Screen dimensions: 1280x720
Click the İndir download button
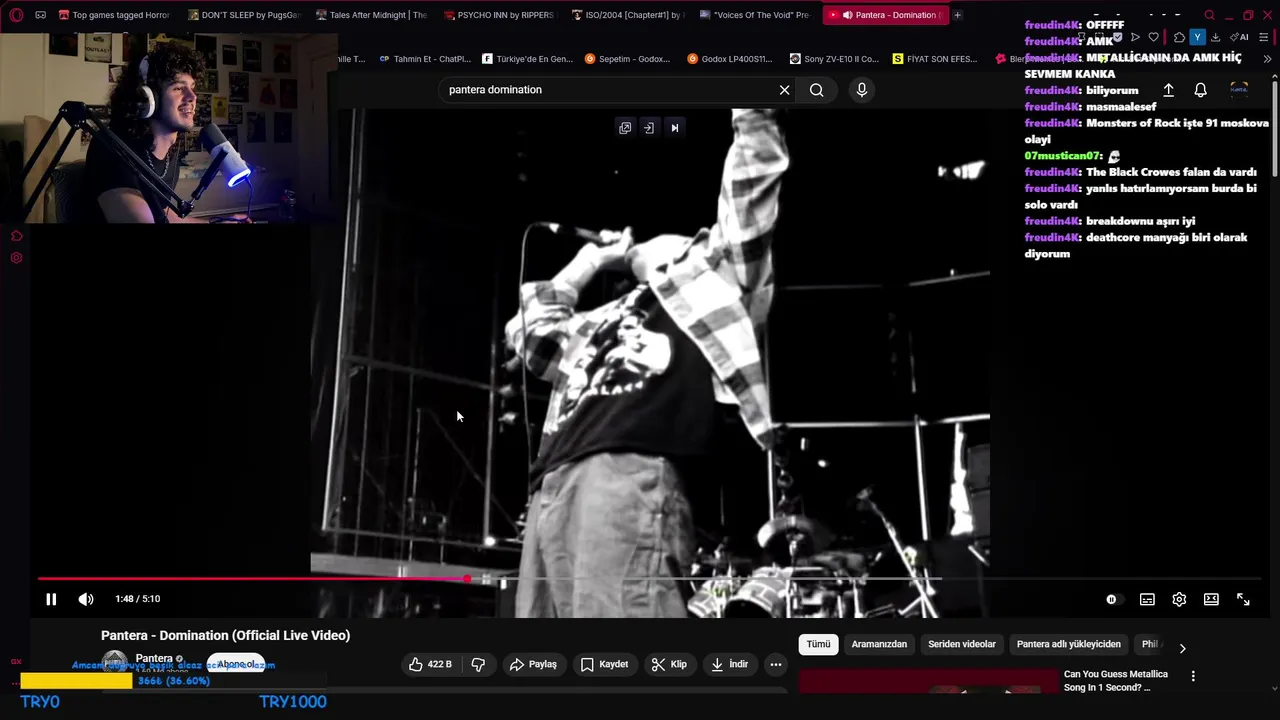tap(730, 664)
